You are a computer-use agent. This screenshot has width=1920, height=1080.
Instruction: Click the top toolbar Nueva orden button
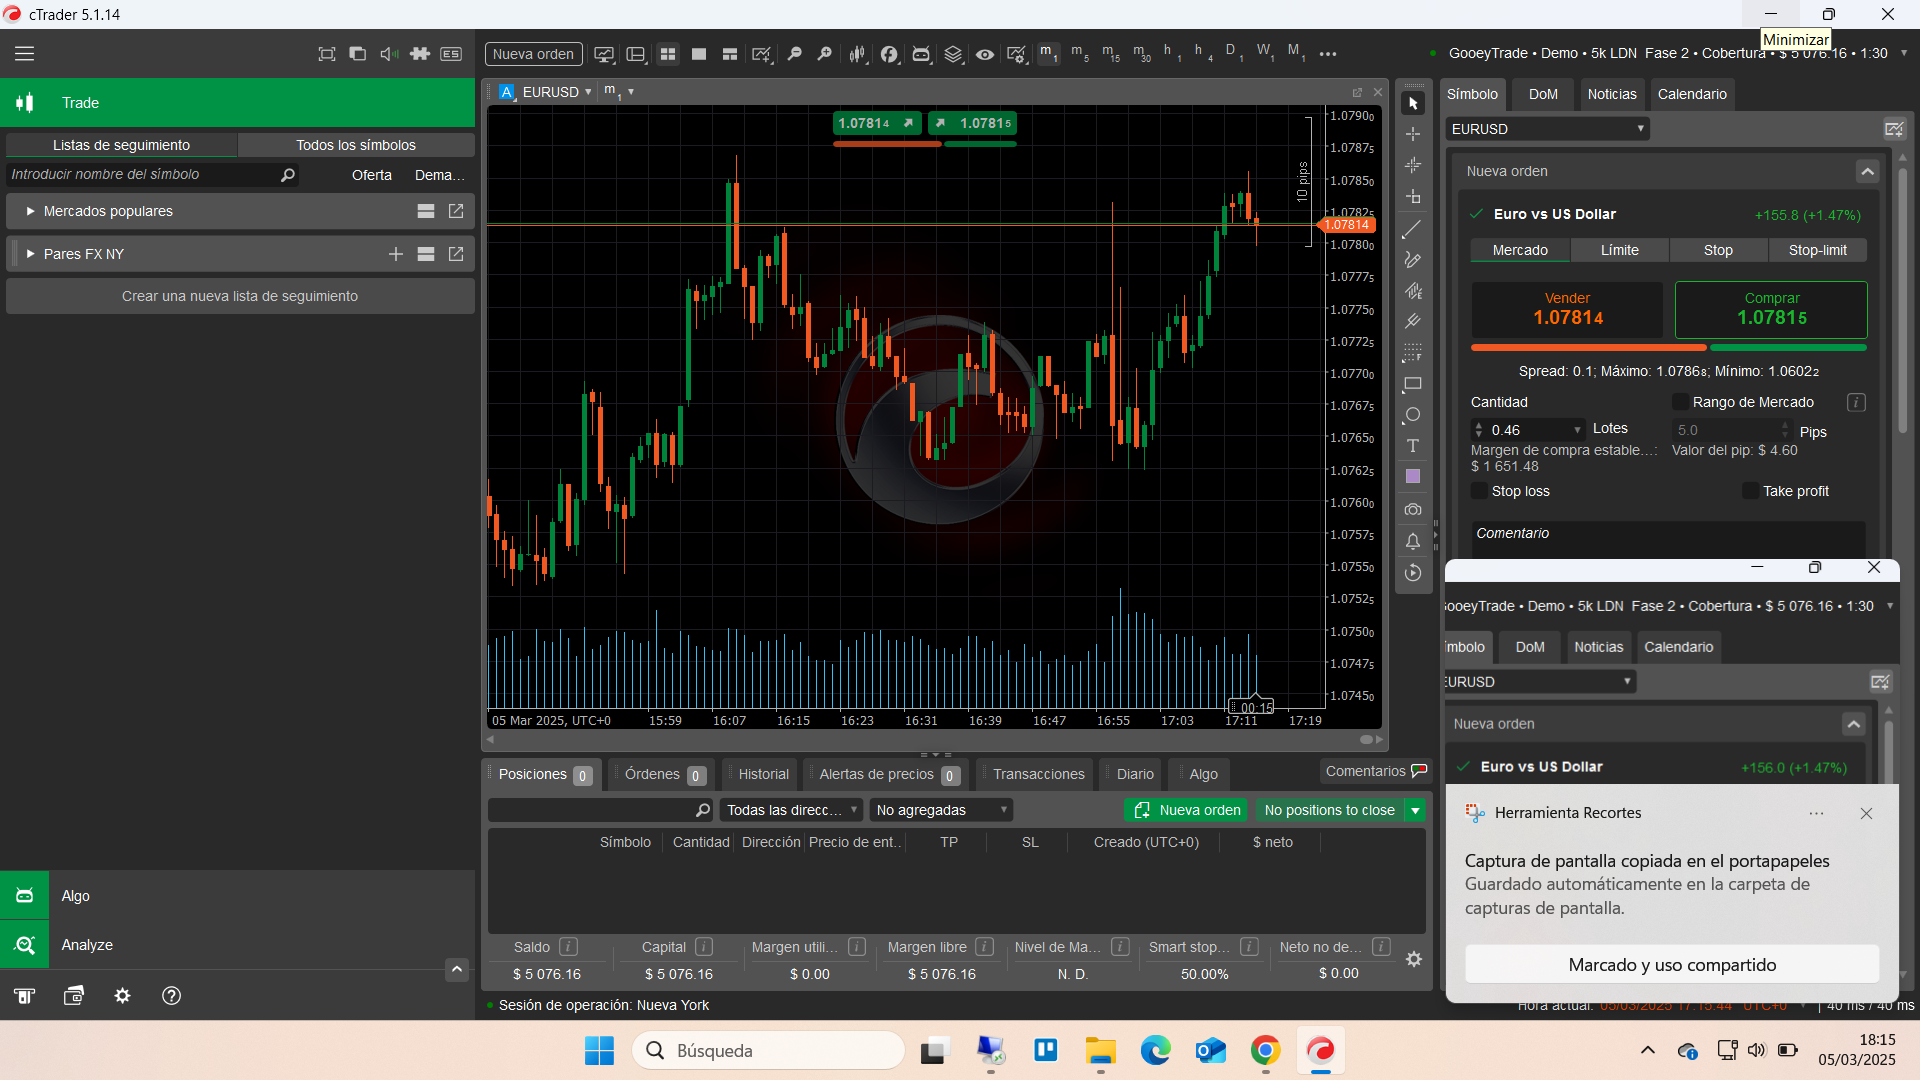tap(533, 54)
